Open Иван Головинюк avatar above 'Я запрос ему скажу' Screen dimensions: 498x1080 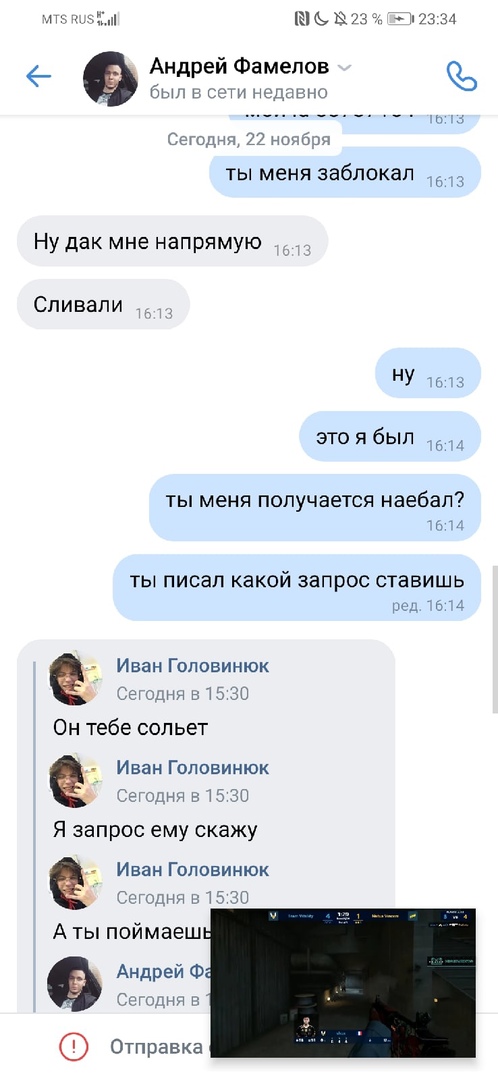pos(74,780)
